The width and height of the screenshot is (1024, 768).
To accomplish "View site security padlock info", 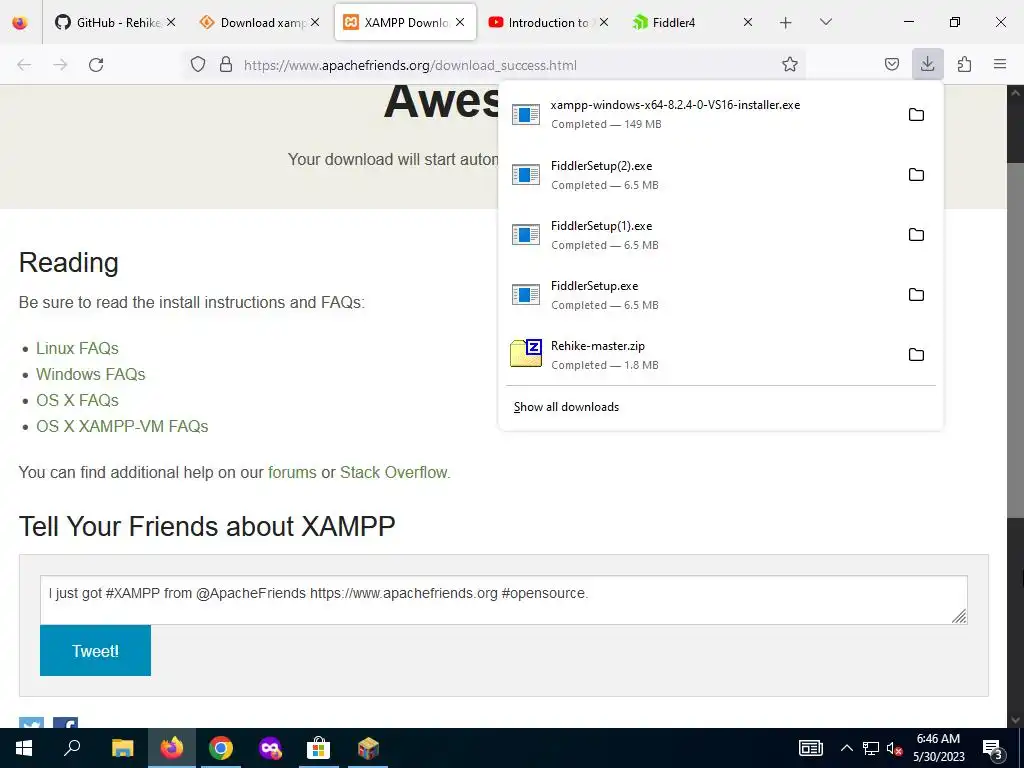I will [x=226, y=65].
